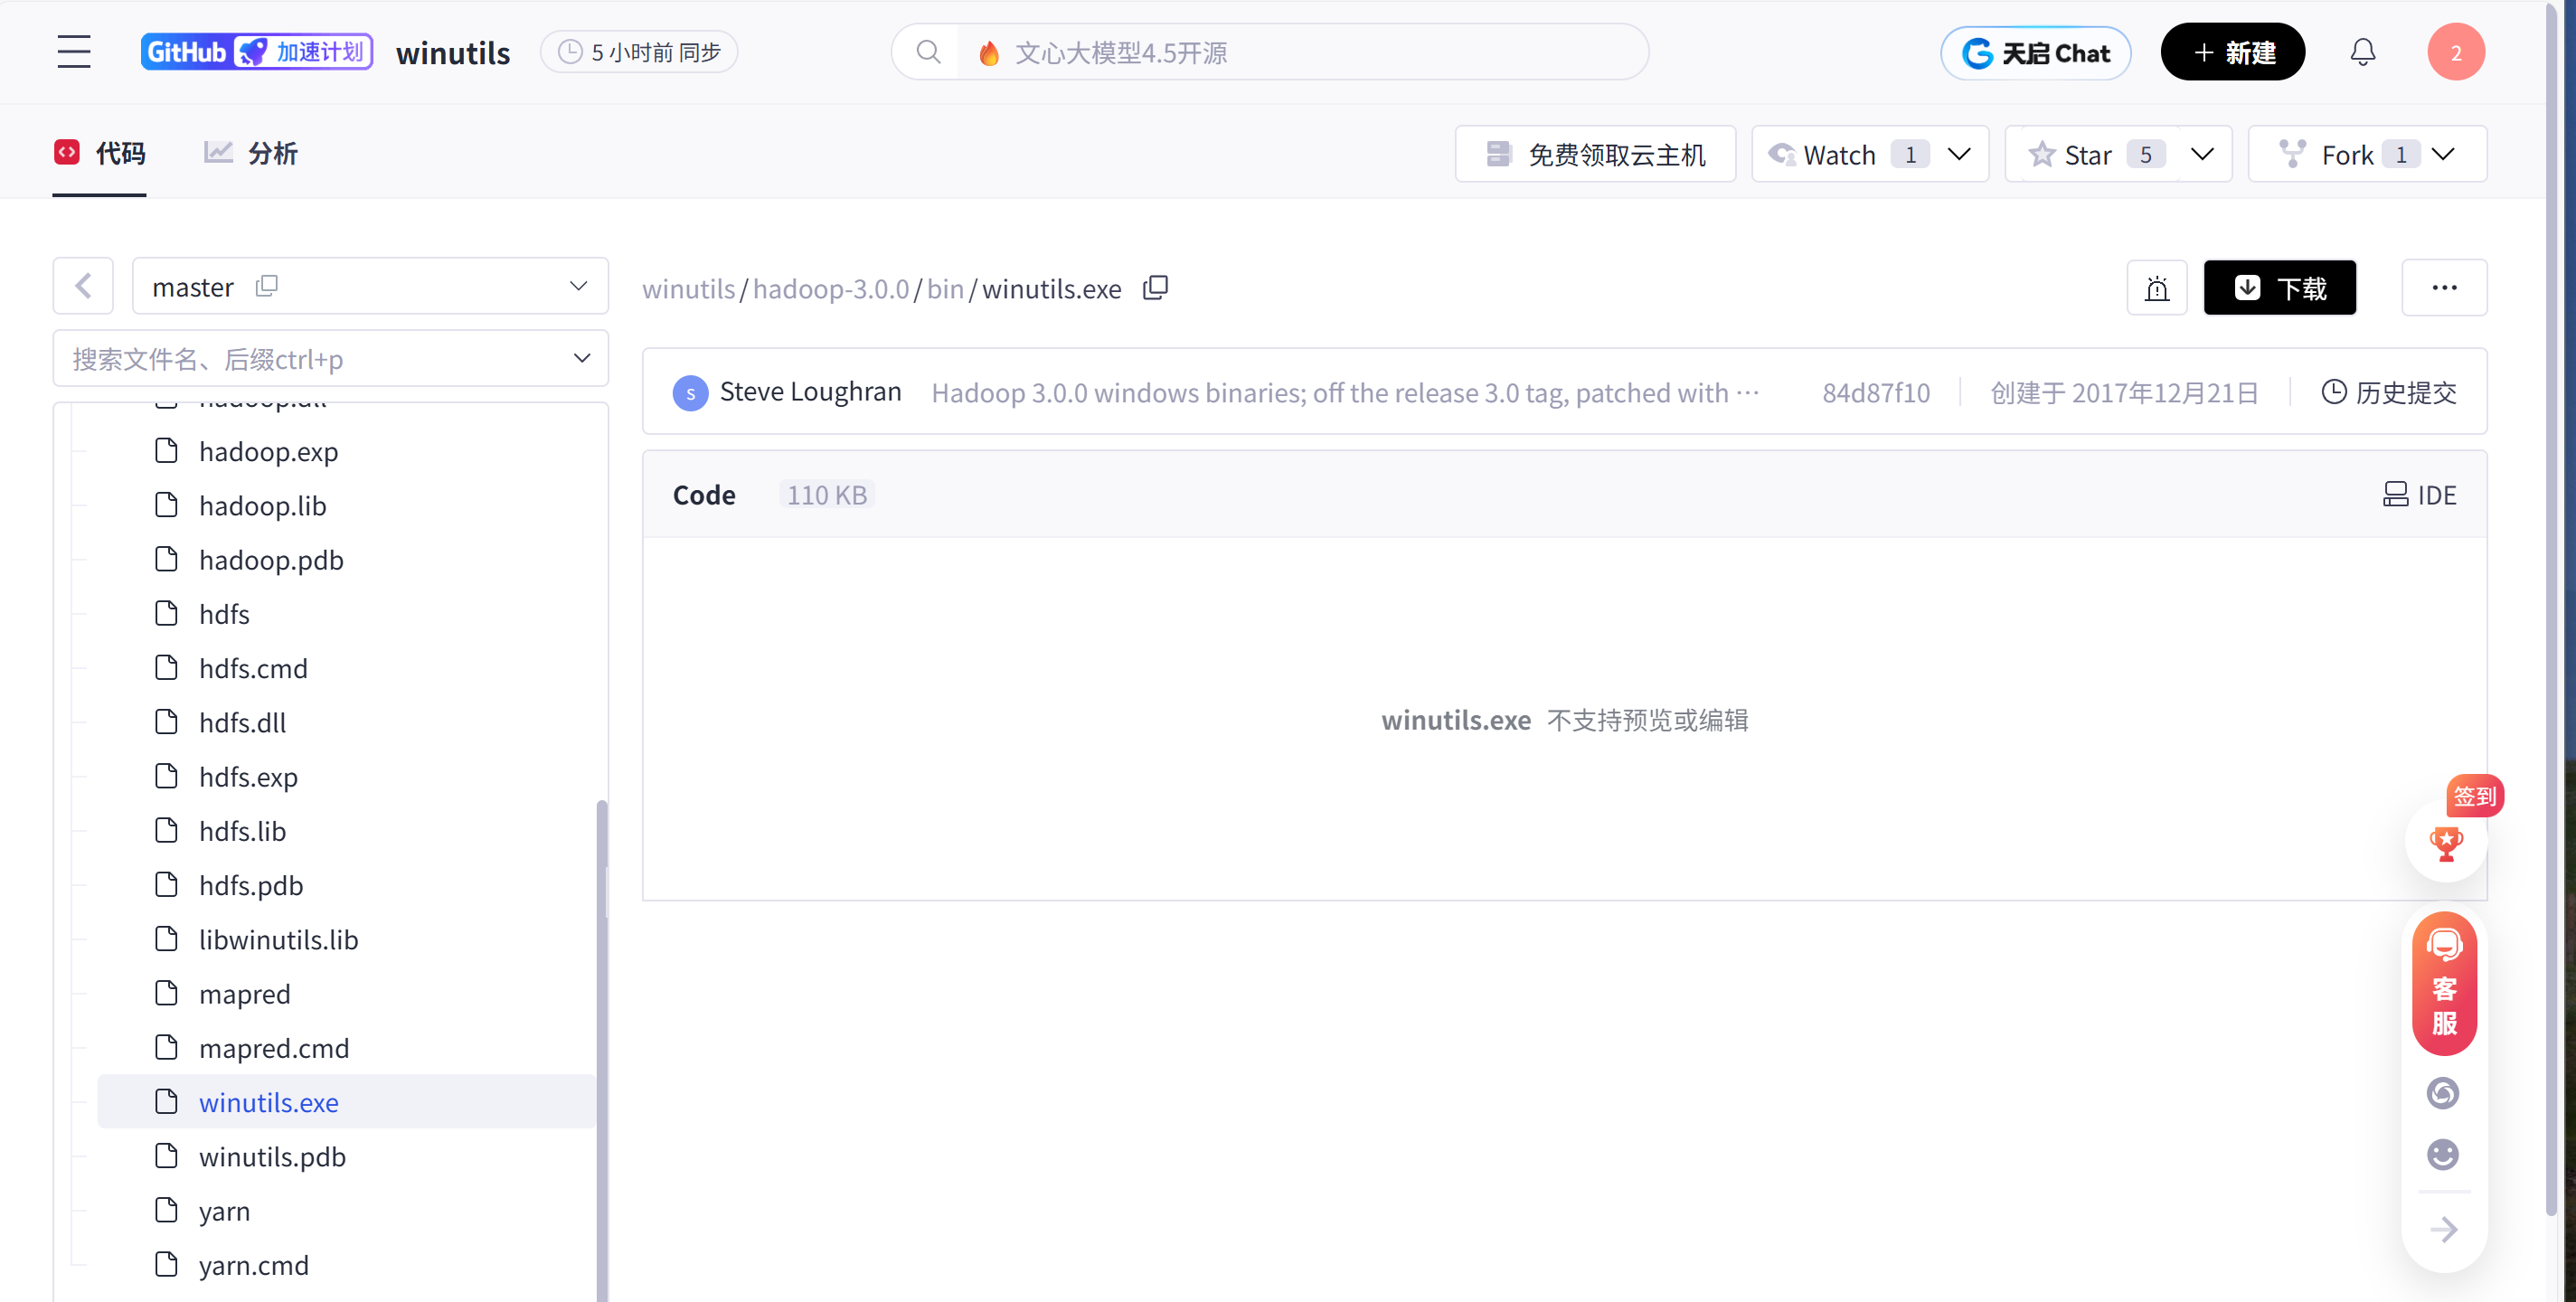2576x1302 pixels.
Task: View 历史提交 commit history
Action: (2388, 392)
